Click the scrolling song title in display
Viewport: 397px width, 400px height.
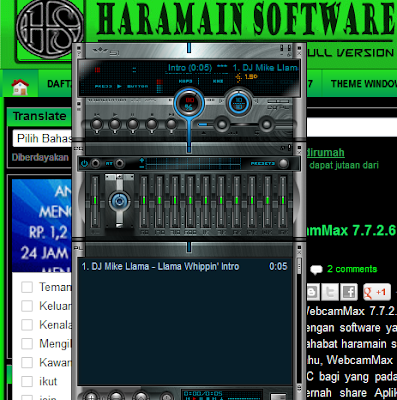(233, 68)
